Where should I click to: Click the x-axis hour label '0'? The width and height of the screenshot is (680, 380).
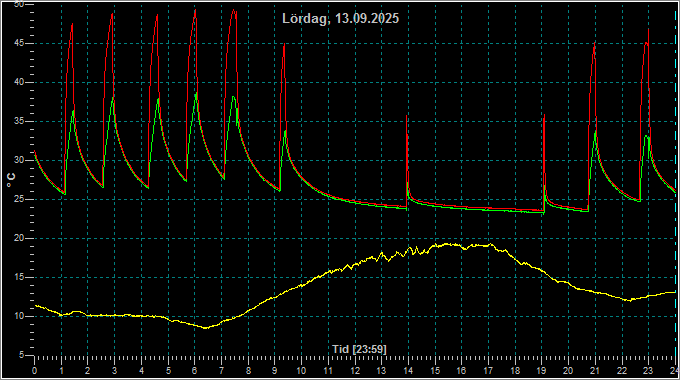35,371
